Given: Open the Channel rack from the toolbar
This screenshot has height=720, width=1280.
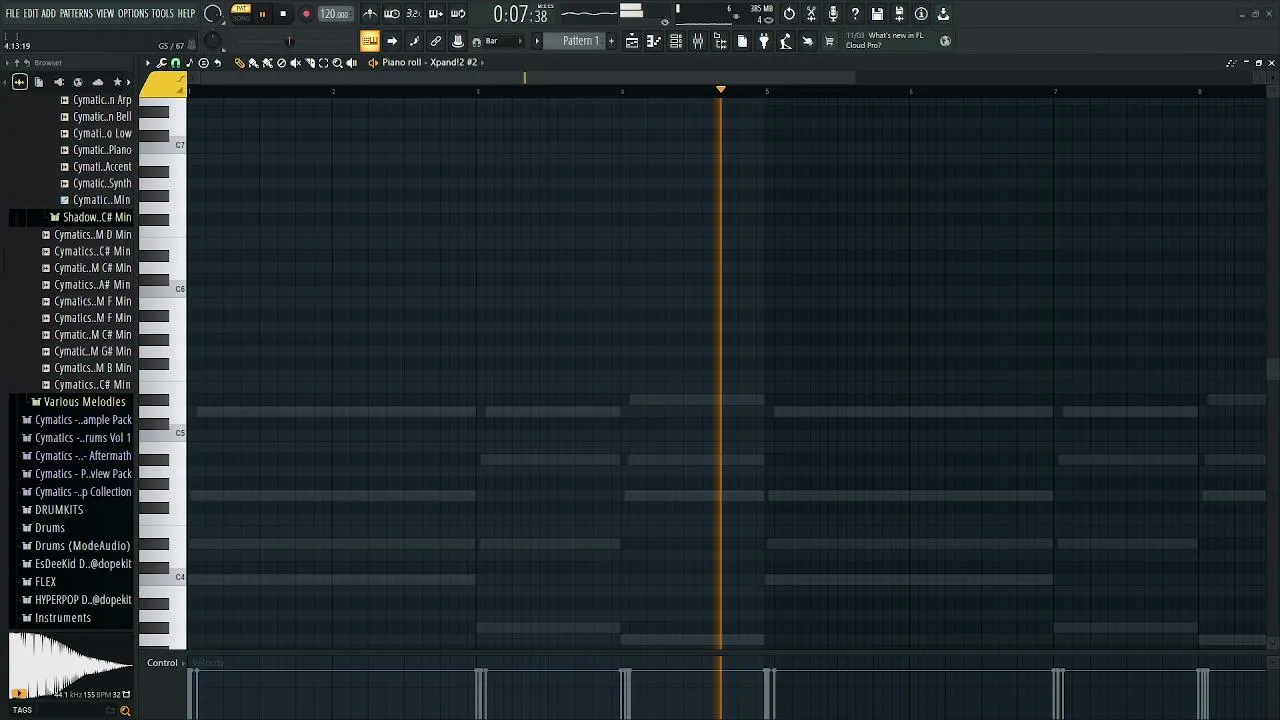Looking at the screenshot, I should pyautogui.click(x=676, y=41).
